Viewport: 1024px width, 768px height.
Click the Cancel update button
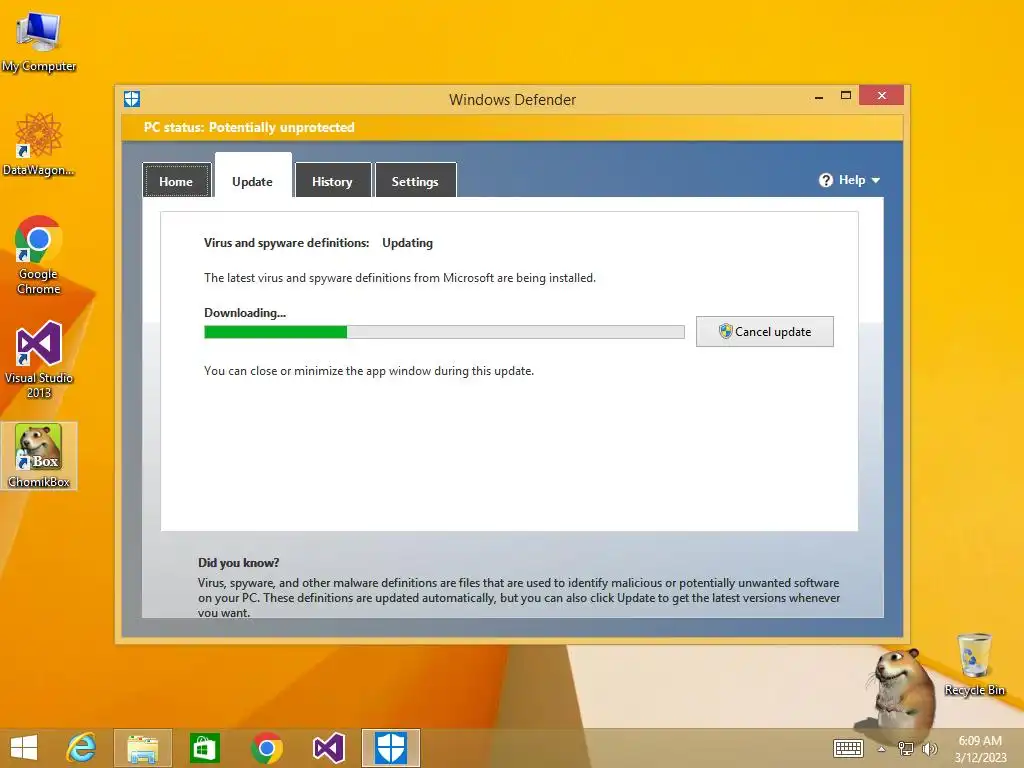pos(765,332)
